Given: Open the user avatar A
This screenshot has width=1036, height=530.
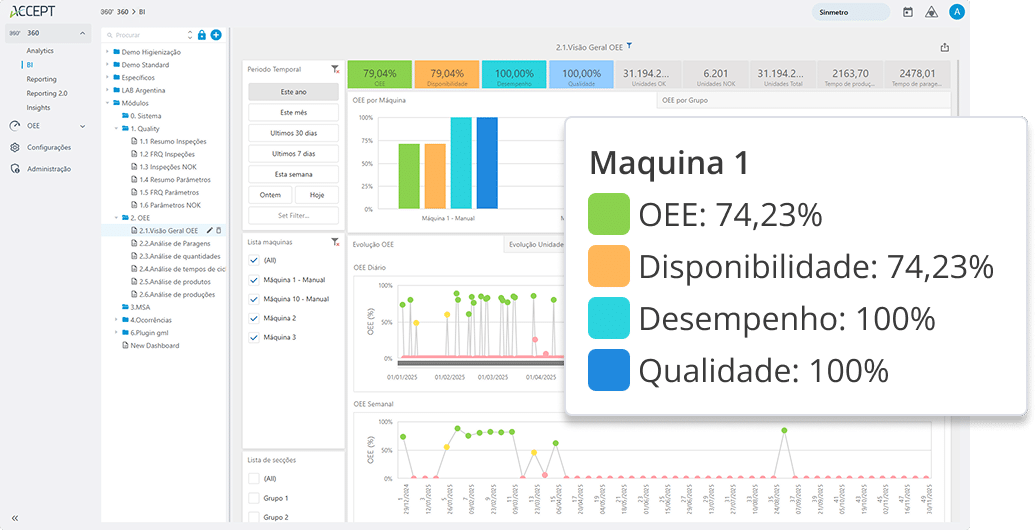Looking at the screenshot, I should [957, 12].
